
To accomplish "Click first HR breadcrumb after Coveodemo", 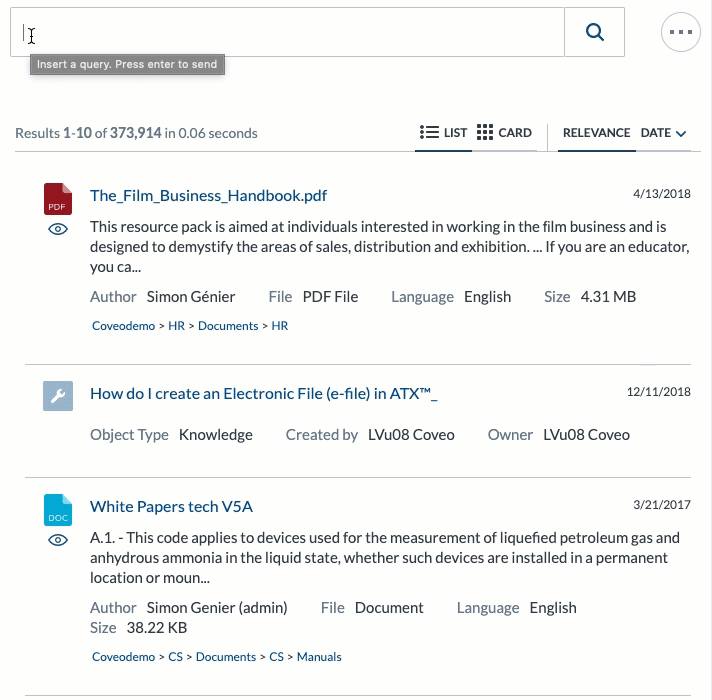I will 177,326.
